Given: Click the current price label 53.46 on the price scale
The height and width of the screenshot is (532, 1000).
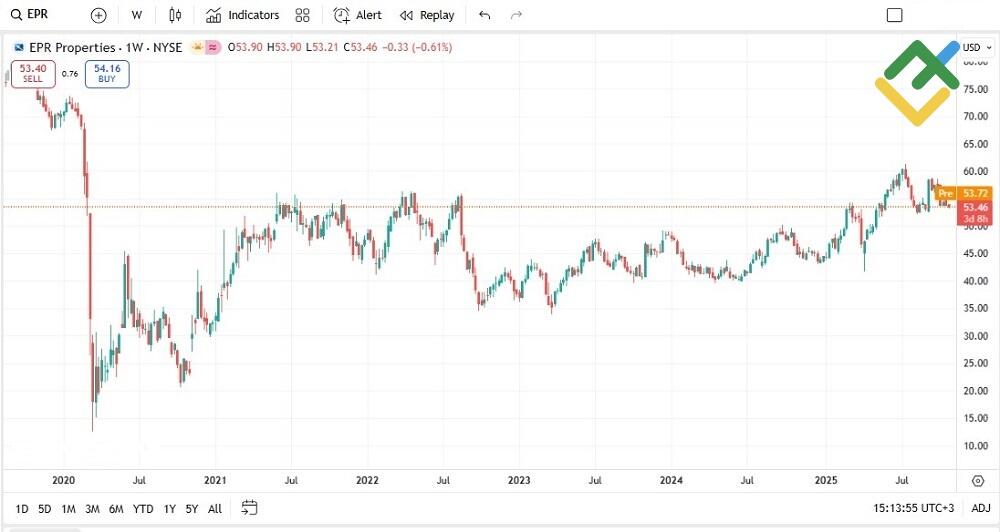Looking at the screenshot, I should [975, 207].
